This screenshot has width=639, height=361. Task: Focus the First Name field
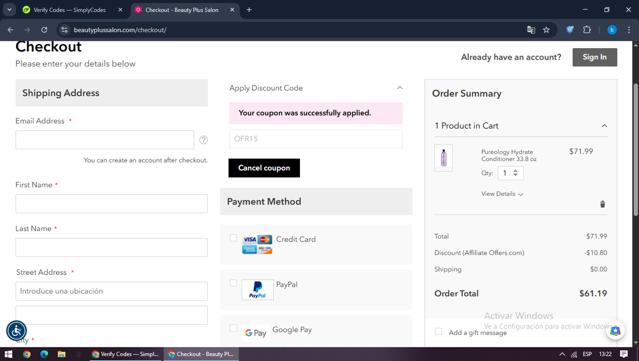coord(111,203)
